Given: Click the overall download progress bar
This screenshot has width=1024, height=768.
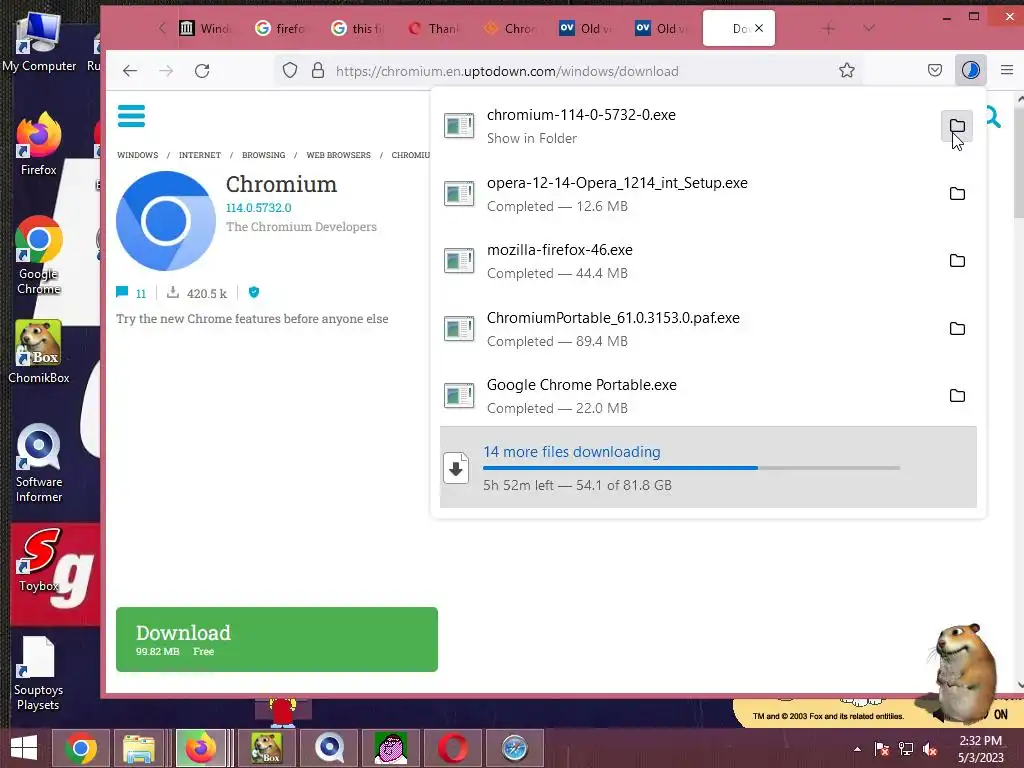Looking at the screenshot, I should pos(691,468).
